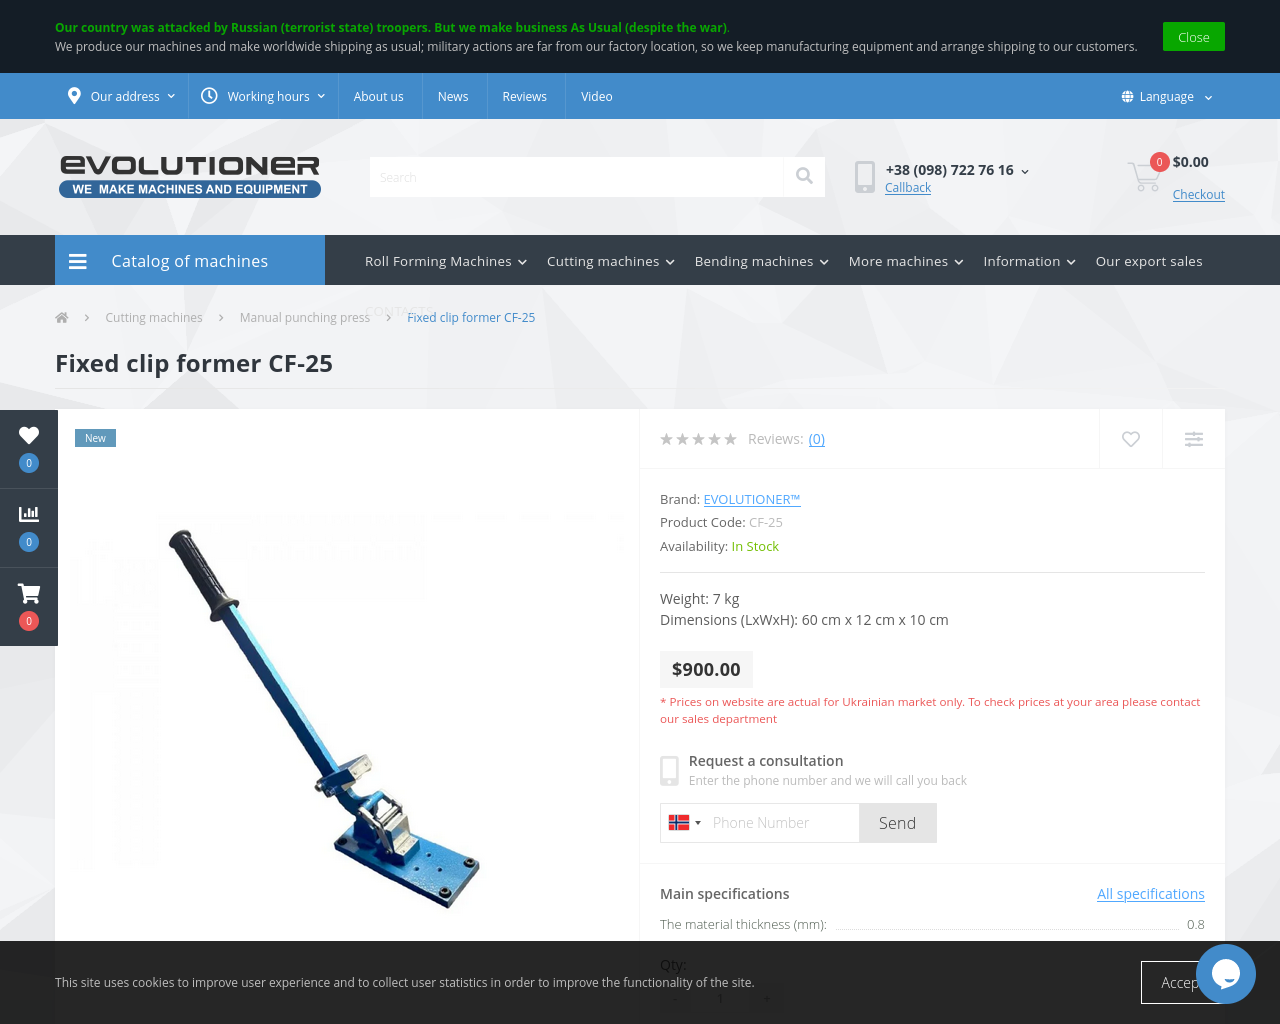Screen dimensions: 1280x1024
Task: Open the All specifications link
Action: [1151, 894]
